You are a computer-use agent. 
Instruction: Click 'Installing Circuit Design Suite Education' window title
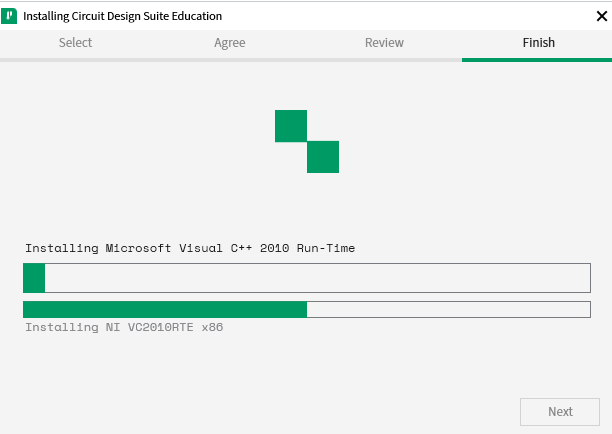click(122, 16)
